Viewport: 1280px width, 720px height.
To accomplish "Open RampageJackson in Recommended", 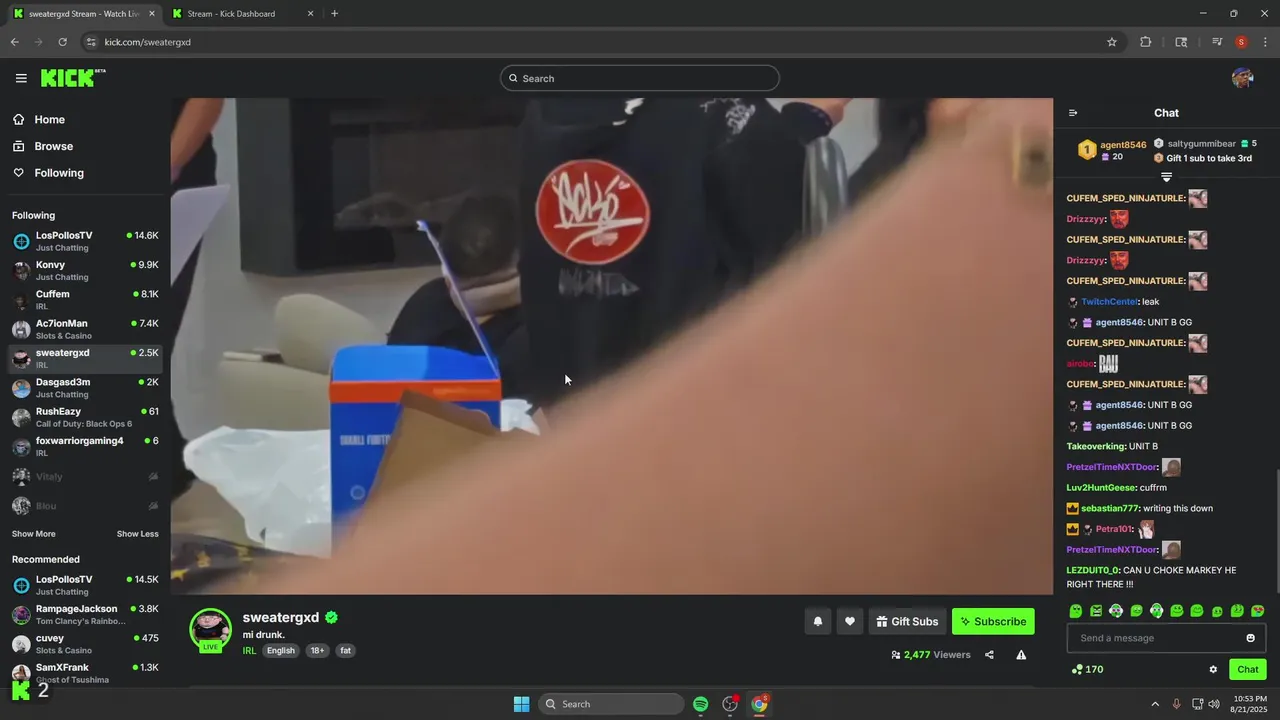I will point(85,614).
